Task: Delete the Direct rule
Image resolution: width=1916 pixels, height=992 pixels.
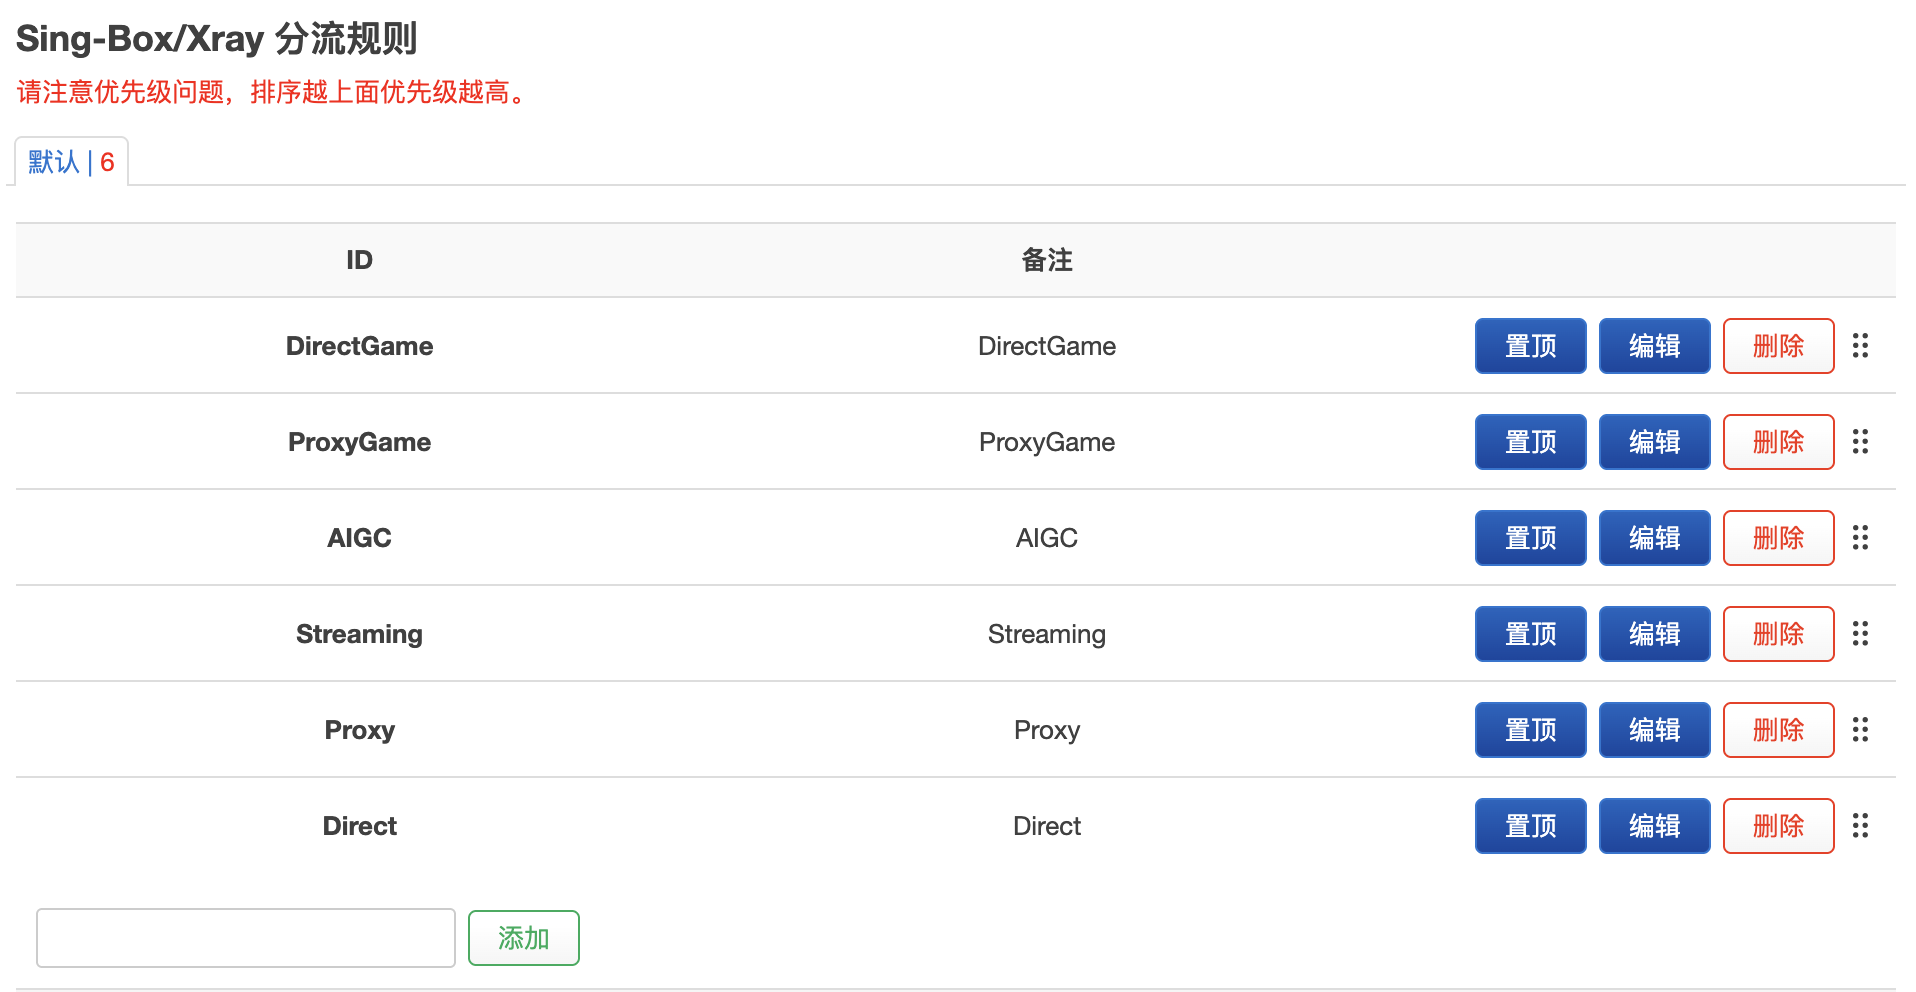Action: 1778,826
